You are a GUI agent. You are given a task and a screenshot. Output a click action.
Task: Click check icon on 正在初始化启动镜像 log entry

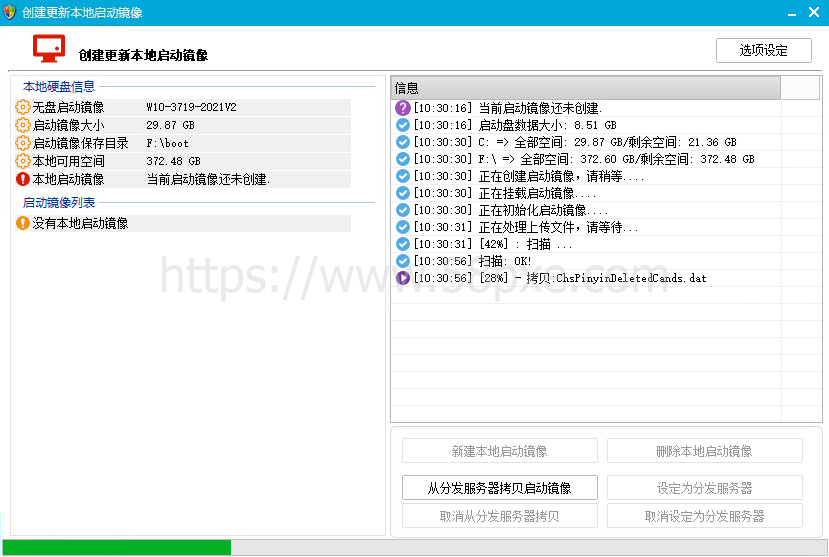[x=403, y=210]
